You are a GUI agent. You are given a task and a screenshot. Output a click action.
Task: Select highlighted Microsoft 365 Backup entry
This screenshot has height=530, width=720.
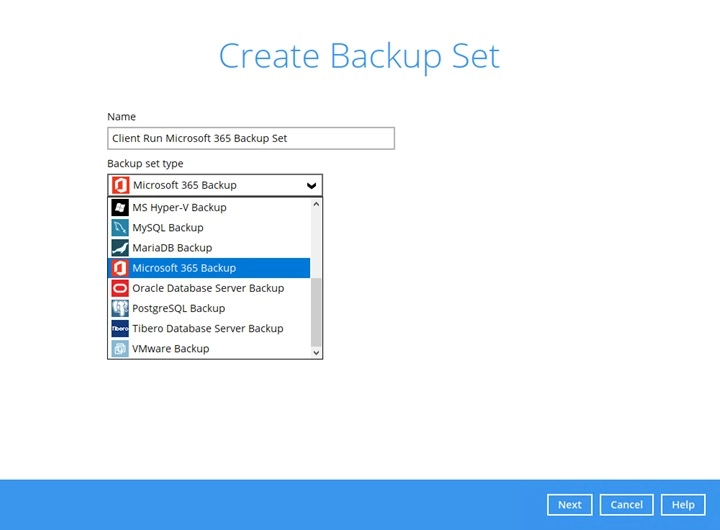click(x=209, y=268)
